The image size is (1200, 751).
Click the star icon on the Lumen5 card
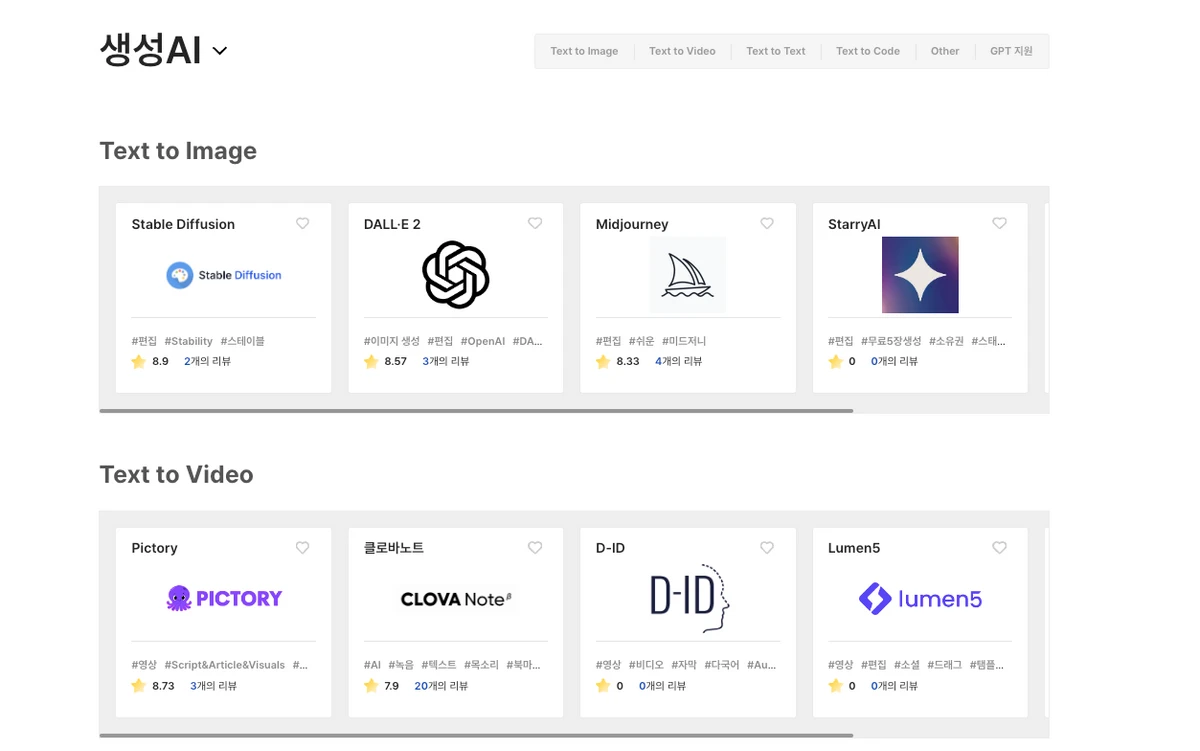click(x=835, y=686)
